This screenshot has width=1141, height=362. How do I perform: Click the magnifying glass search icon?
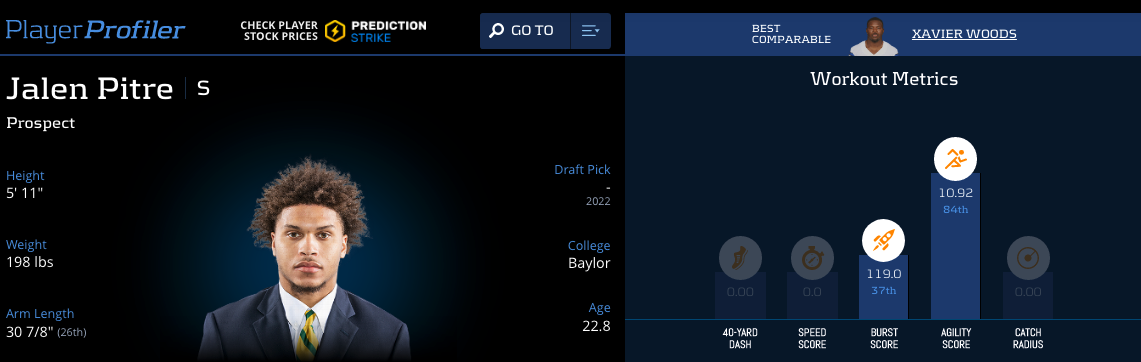click(x=496, y=31)
